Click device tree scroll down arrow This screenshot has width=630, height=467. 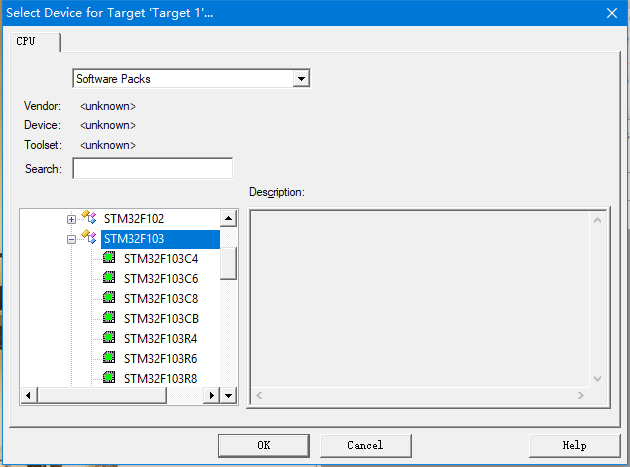(x=229, y=395)
